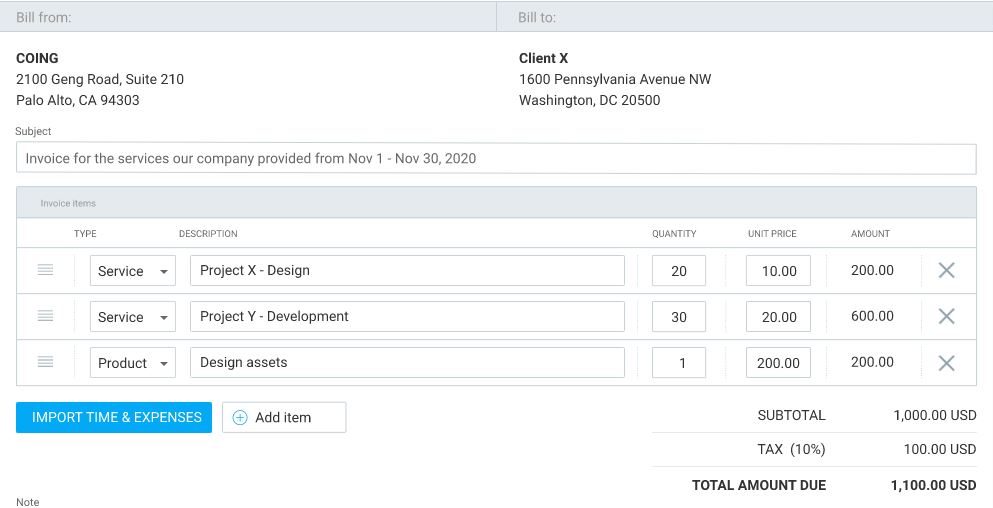Click the 600.00 amount cell
The image size is (993, 508).
(x=873, y=316)
